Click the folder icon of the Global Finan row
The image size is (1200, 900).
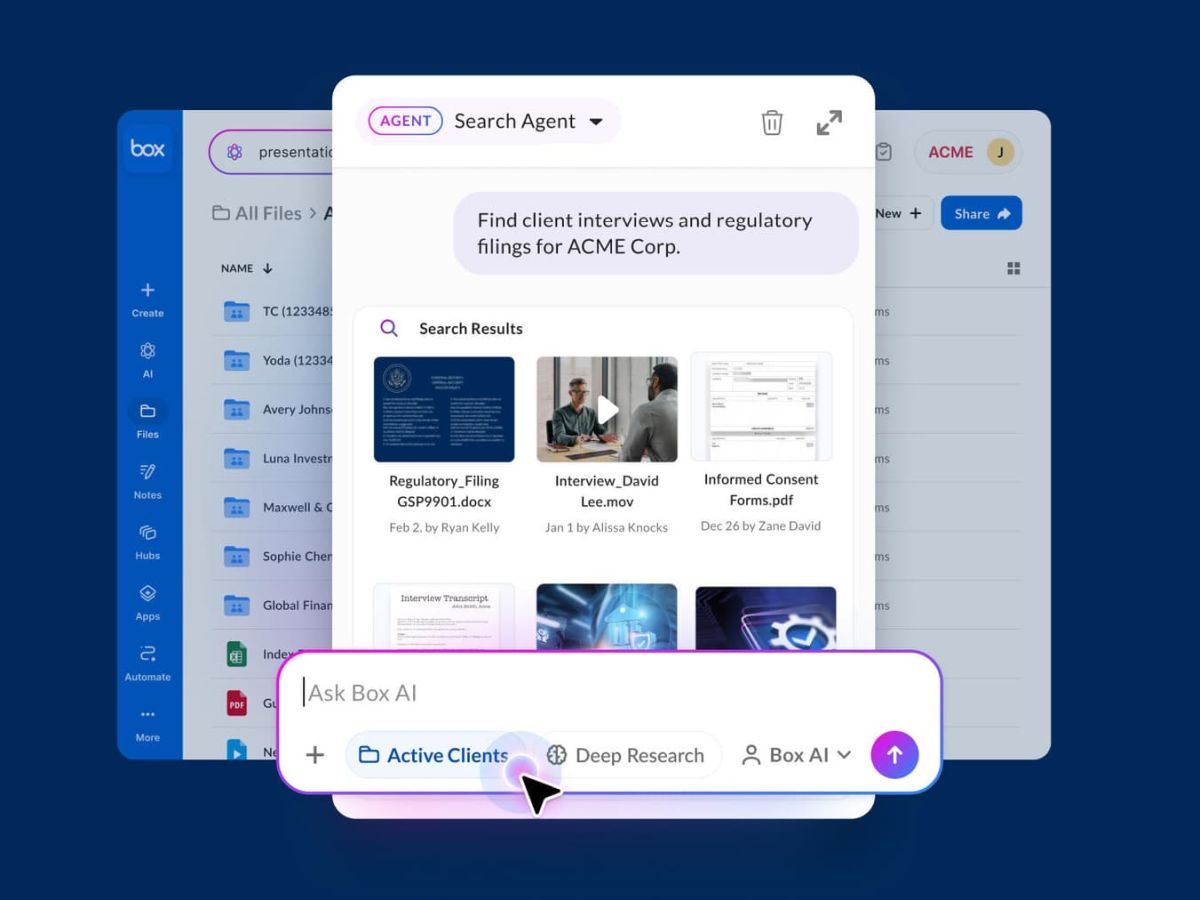[236, 605]
